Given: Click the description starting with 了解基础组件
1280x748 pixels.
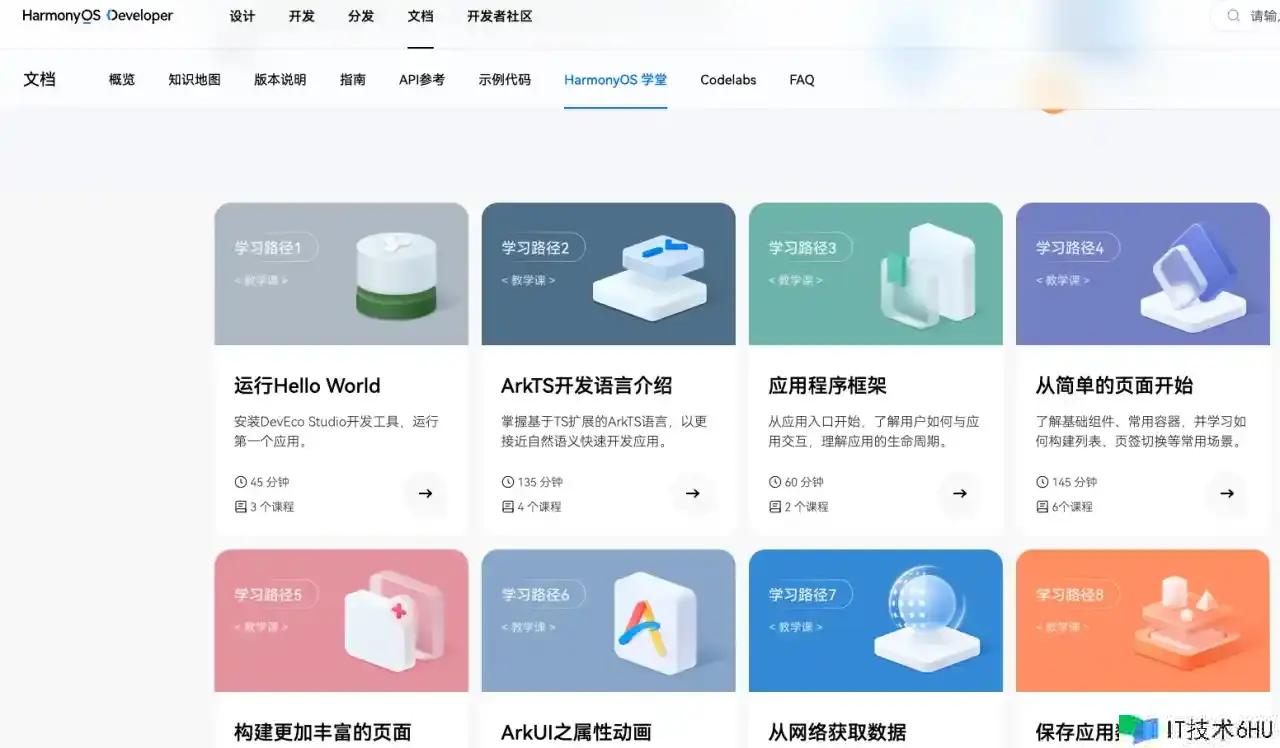Looking at the screenshot, I should click(x=1141, y=431).
